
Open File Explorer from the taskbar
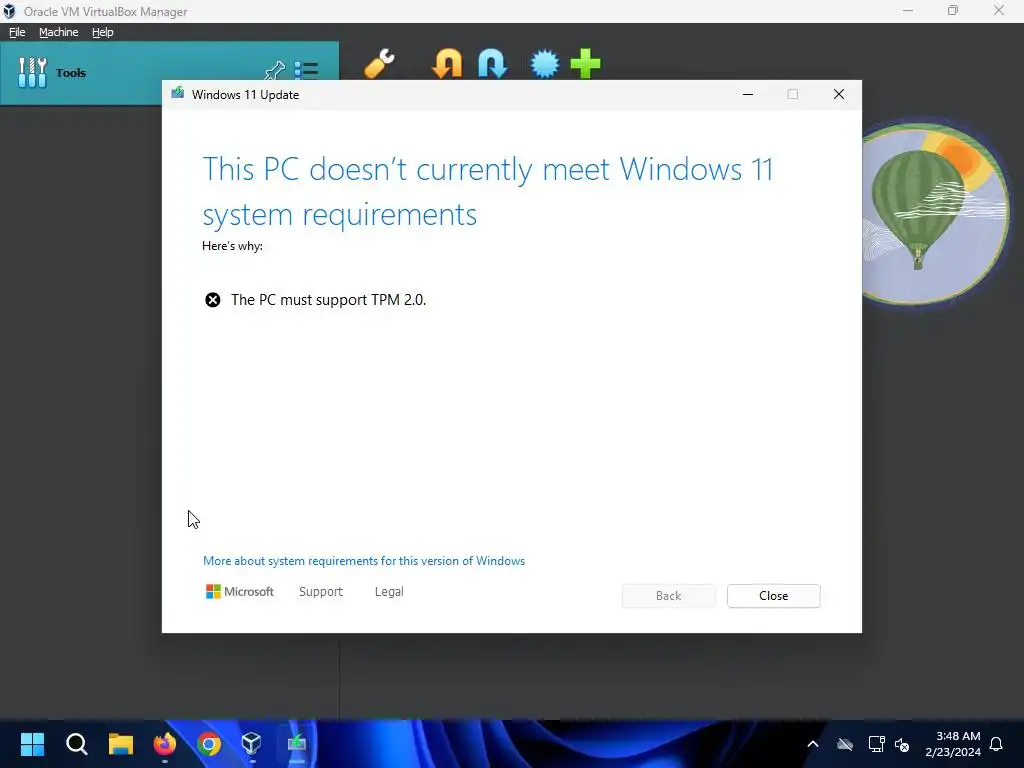pos(121,744)
